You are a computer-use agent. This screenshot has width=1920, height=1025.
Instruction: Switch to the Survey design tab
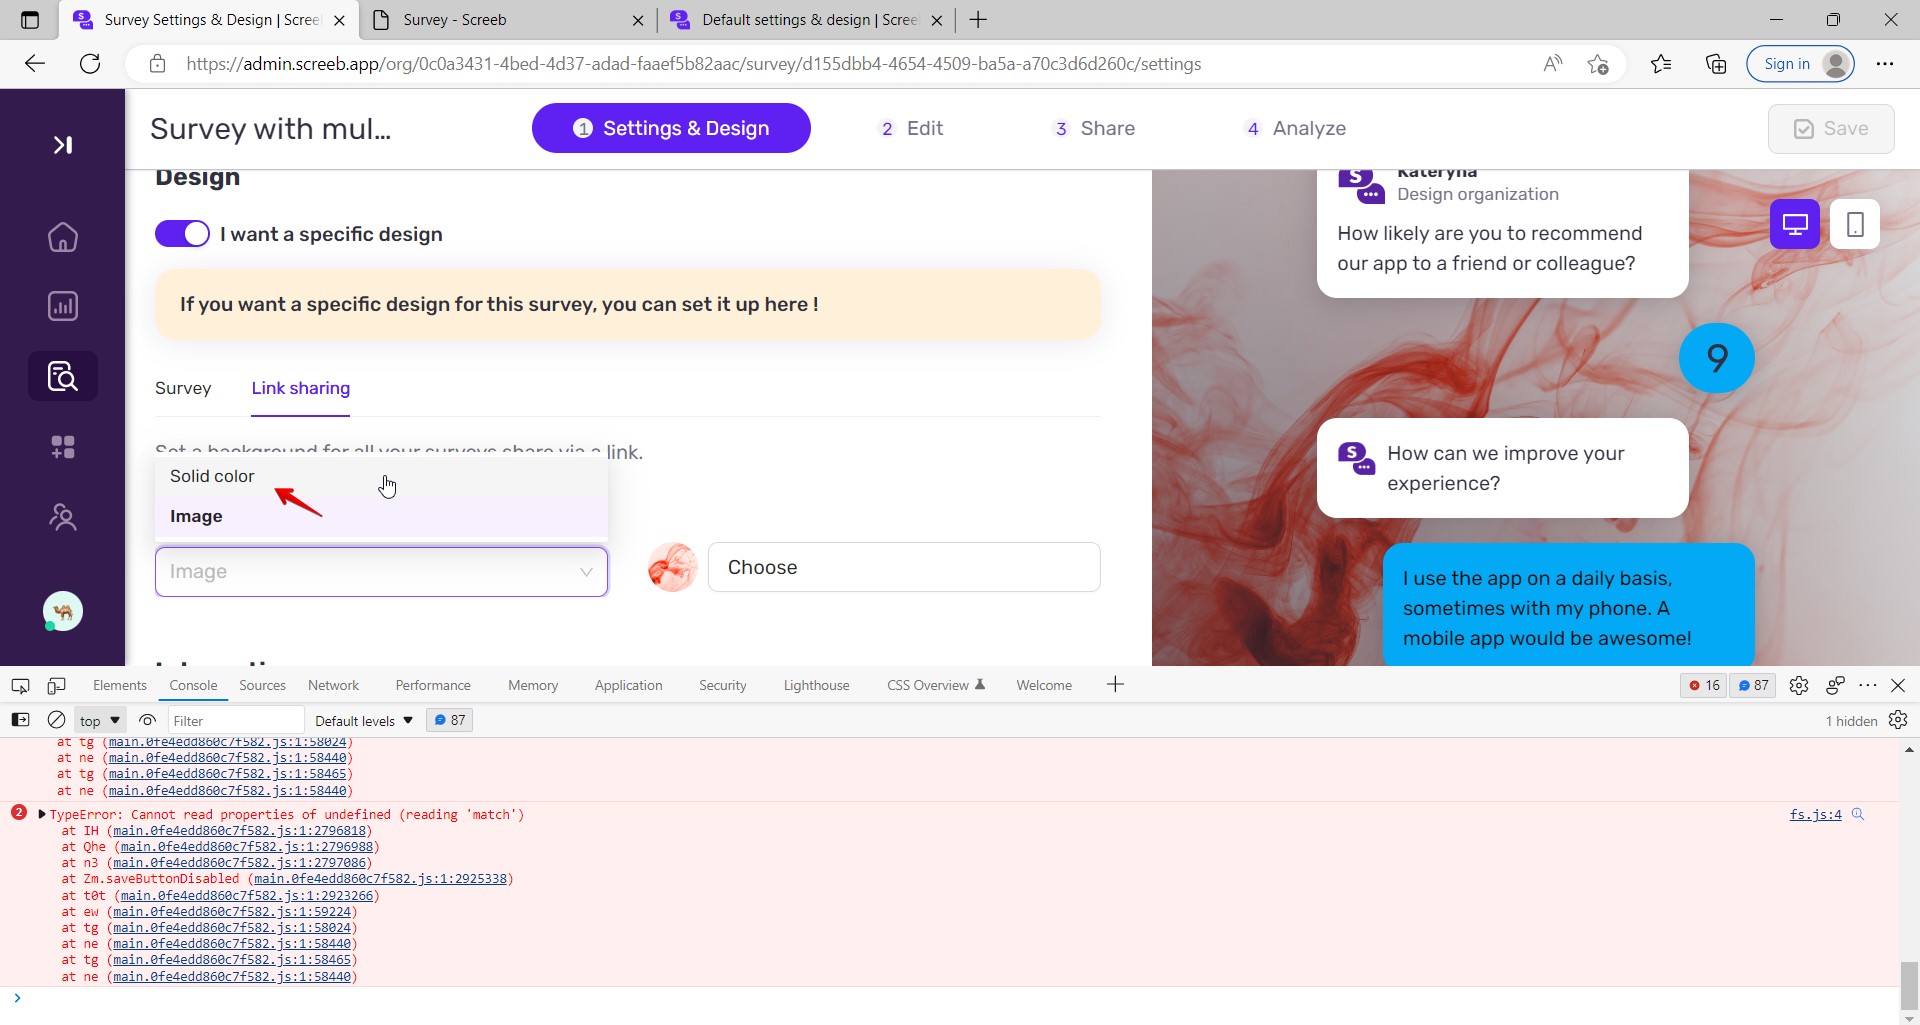[183, 388]
